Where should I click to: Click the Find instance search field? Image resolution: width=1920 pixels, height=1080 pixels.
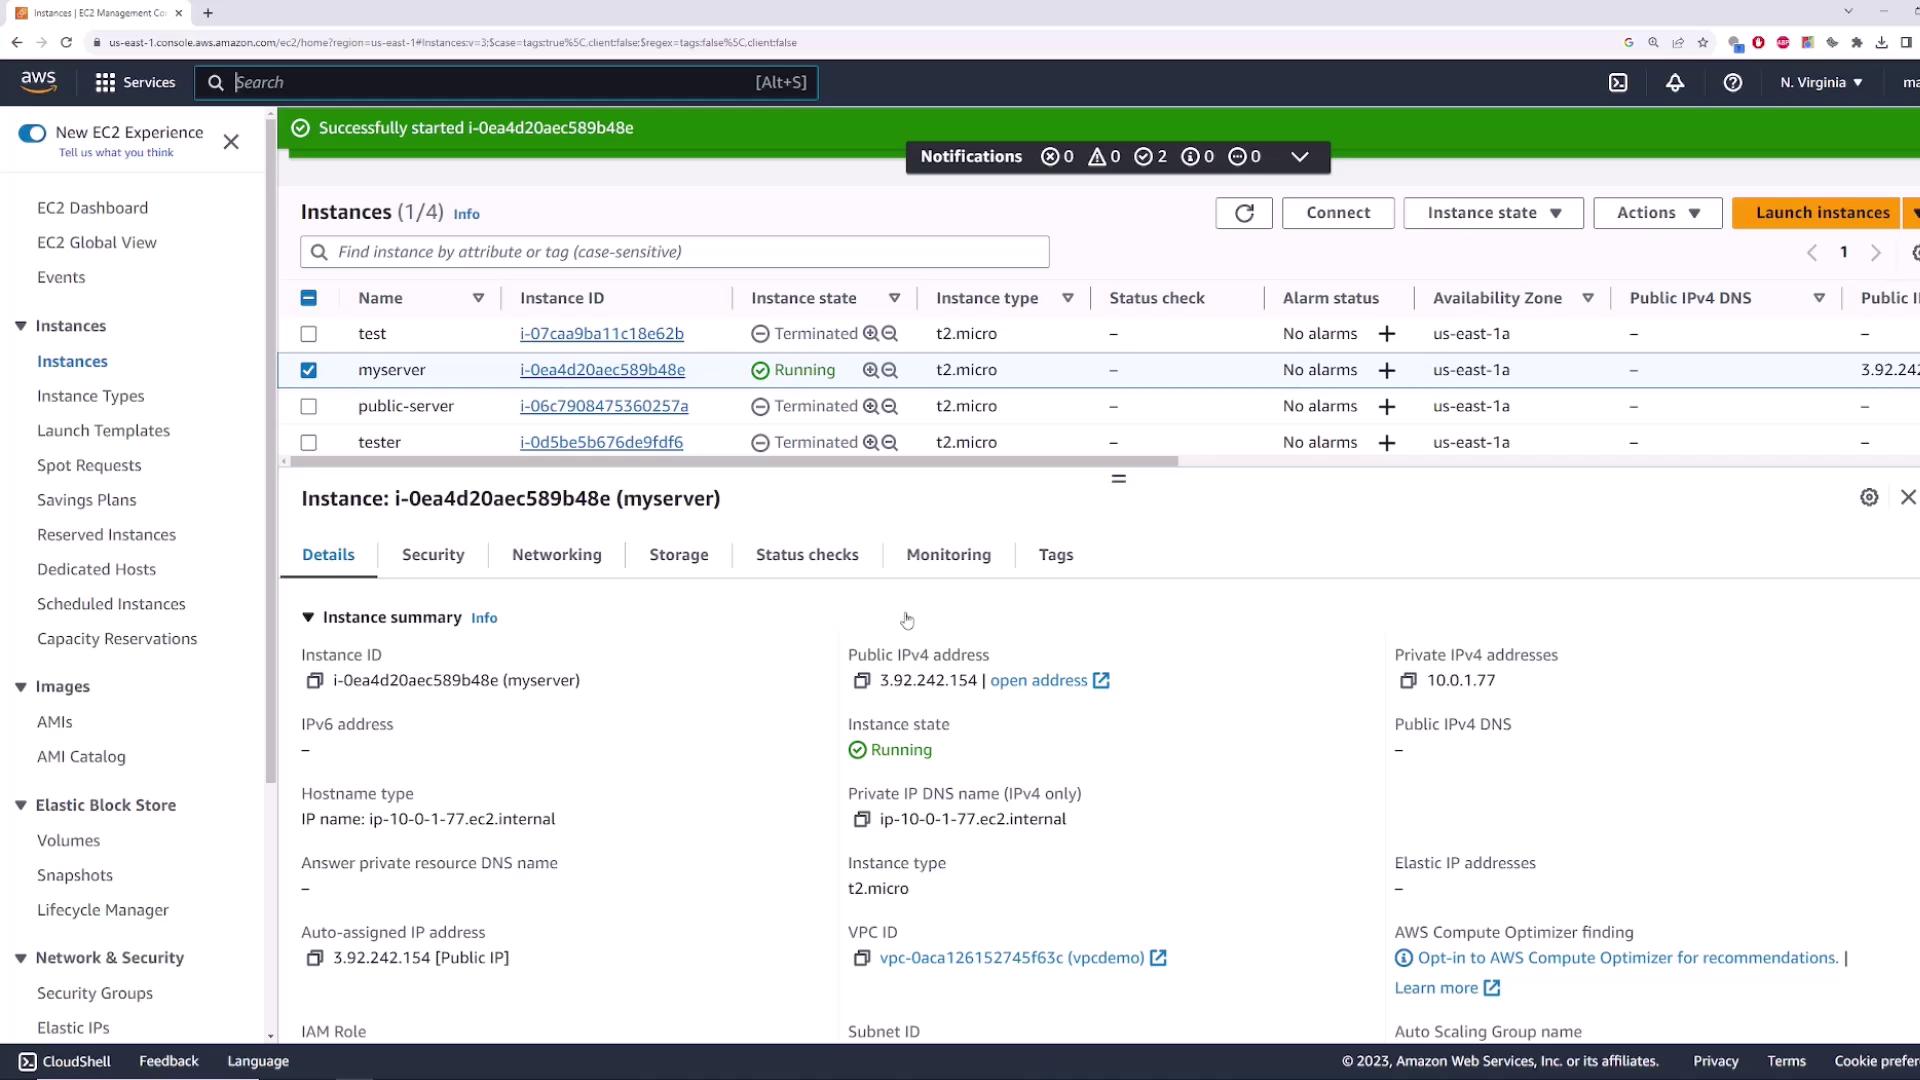pos(675,252)
